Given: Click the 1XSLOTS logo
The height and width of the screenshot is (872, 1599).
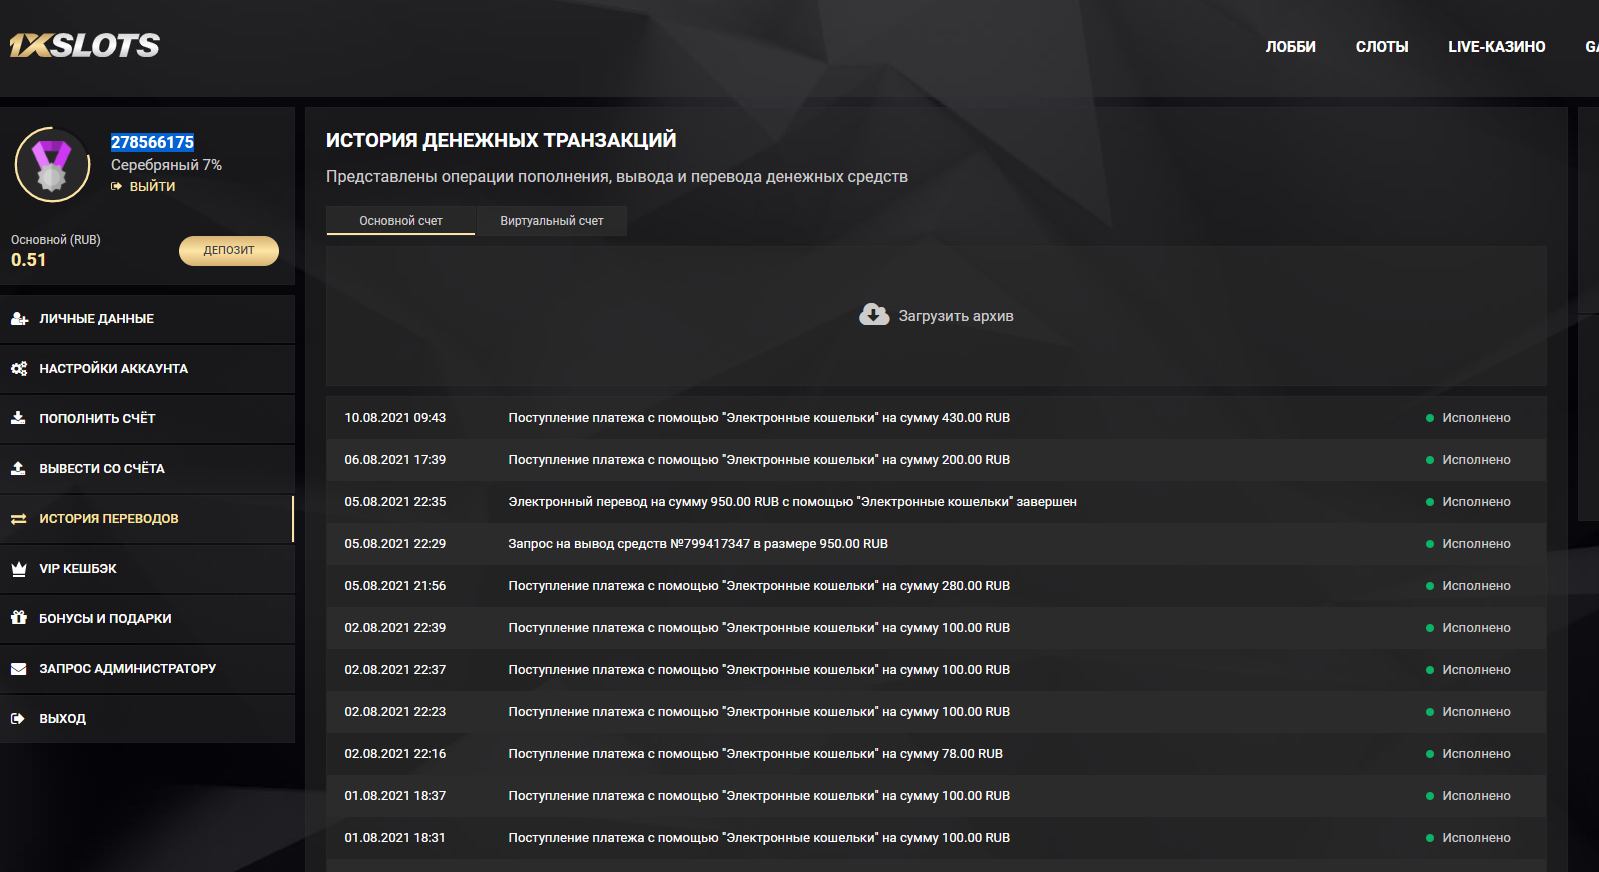Looking at the screenshot, I should (85, 45).
